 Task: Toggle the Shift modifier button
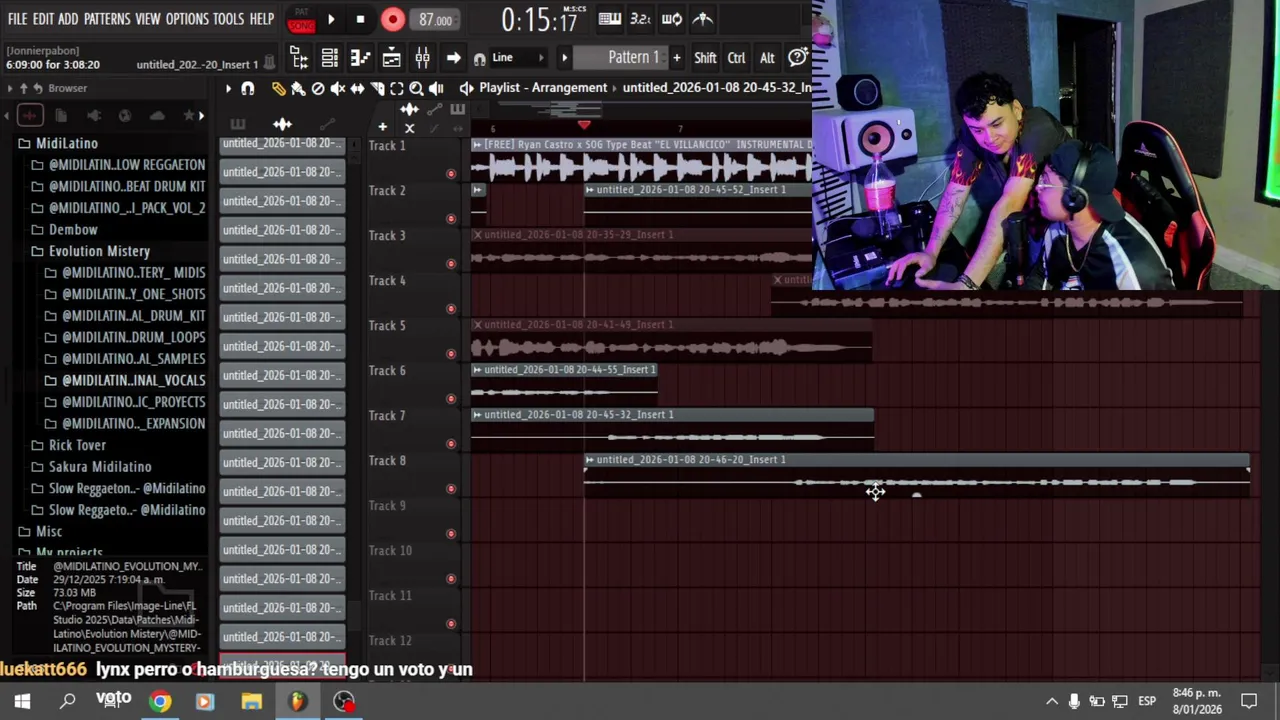click(x=705, y=58)
